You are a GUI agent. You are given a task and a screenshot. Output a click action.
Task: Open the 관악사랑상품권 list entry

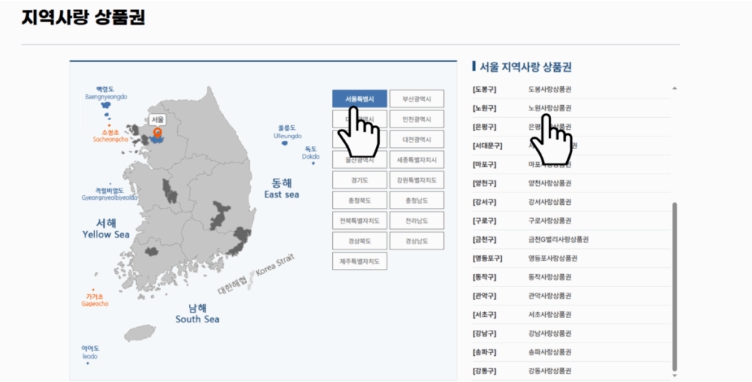click(550, 296)
